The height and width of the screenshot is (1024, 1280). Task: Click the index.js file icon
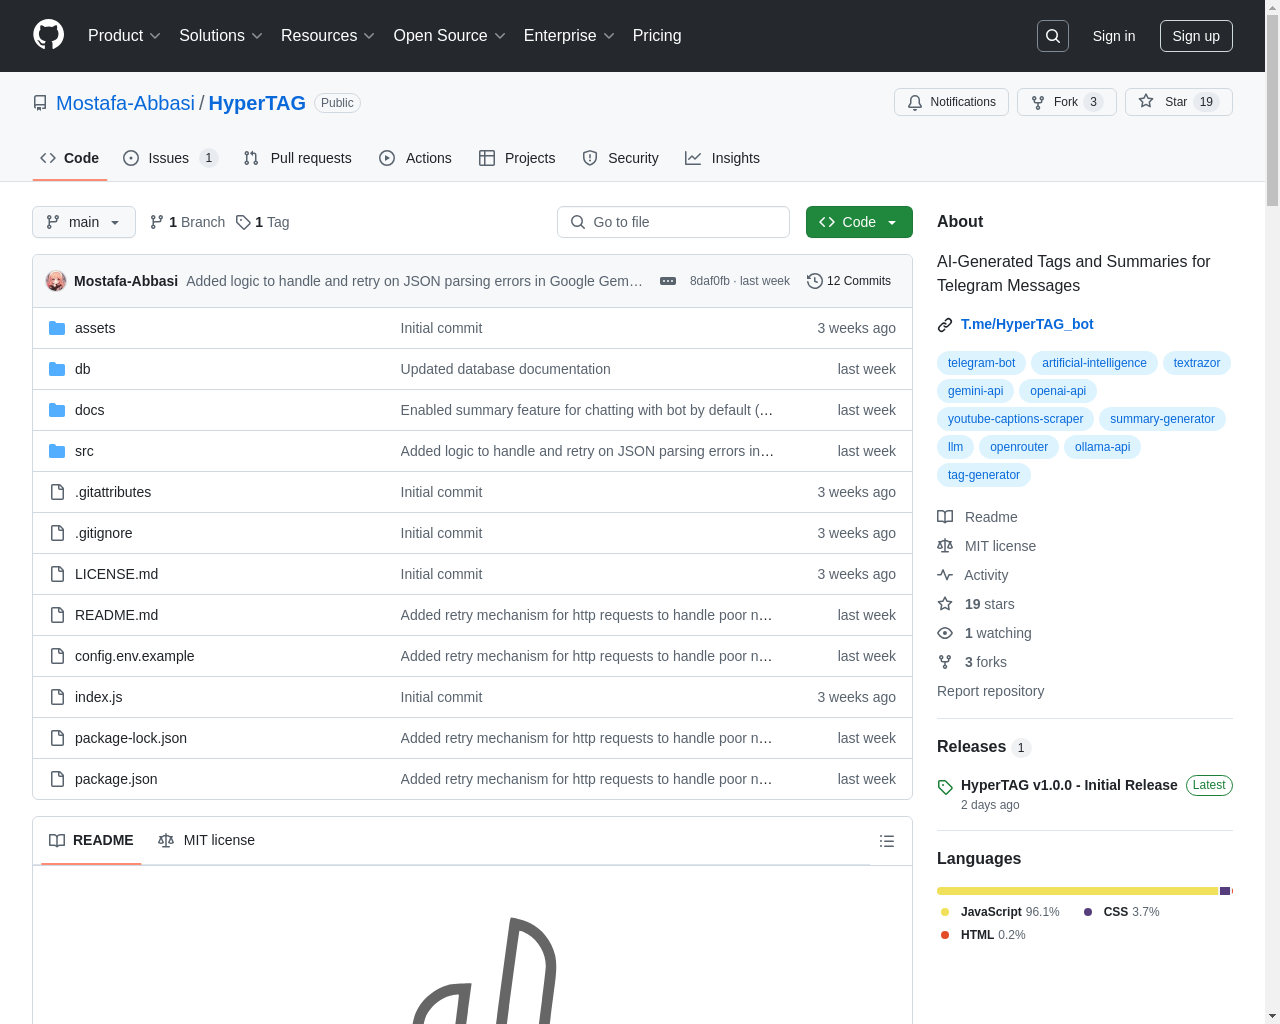(57, 697)
